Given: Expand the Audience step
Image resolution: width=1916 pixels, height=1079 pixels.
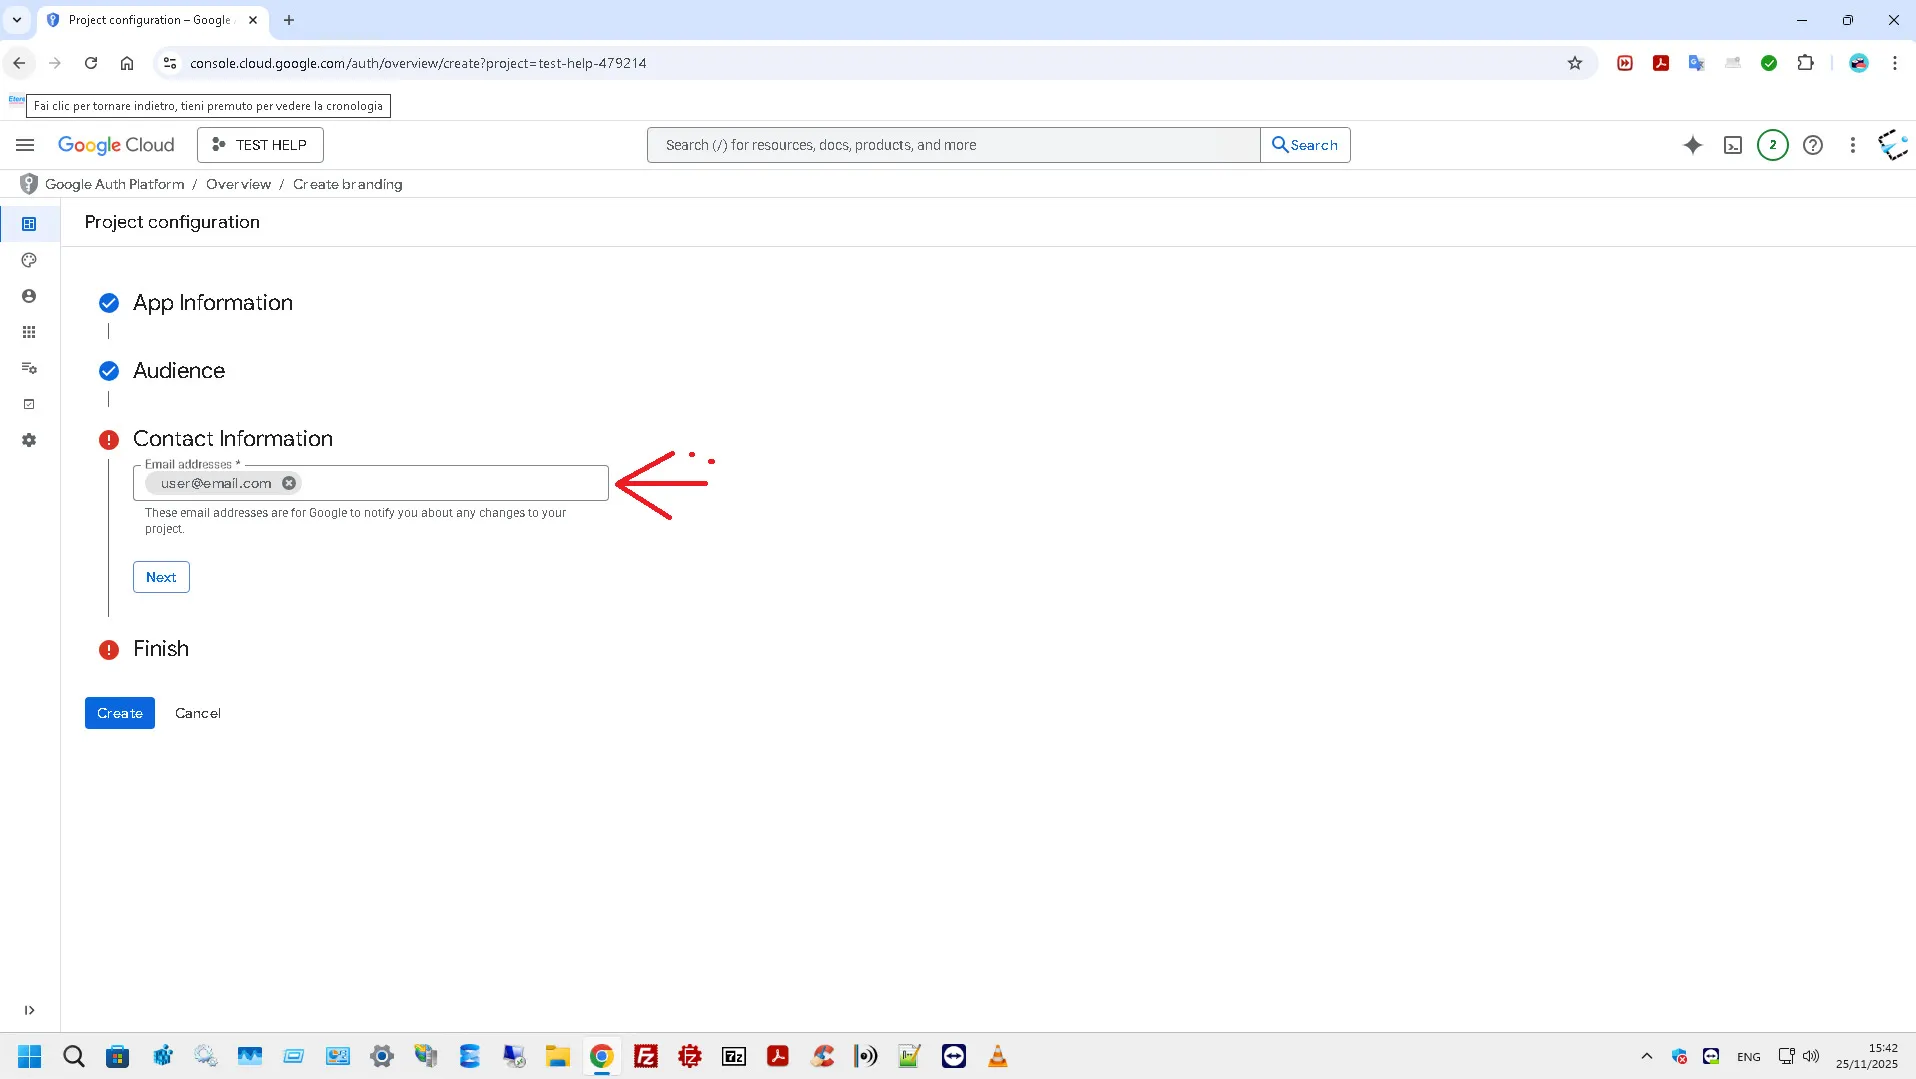Looking at the screenshot, I should (x=178, y=371).
